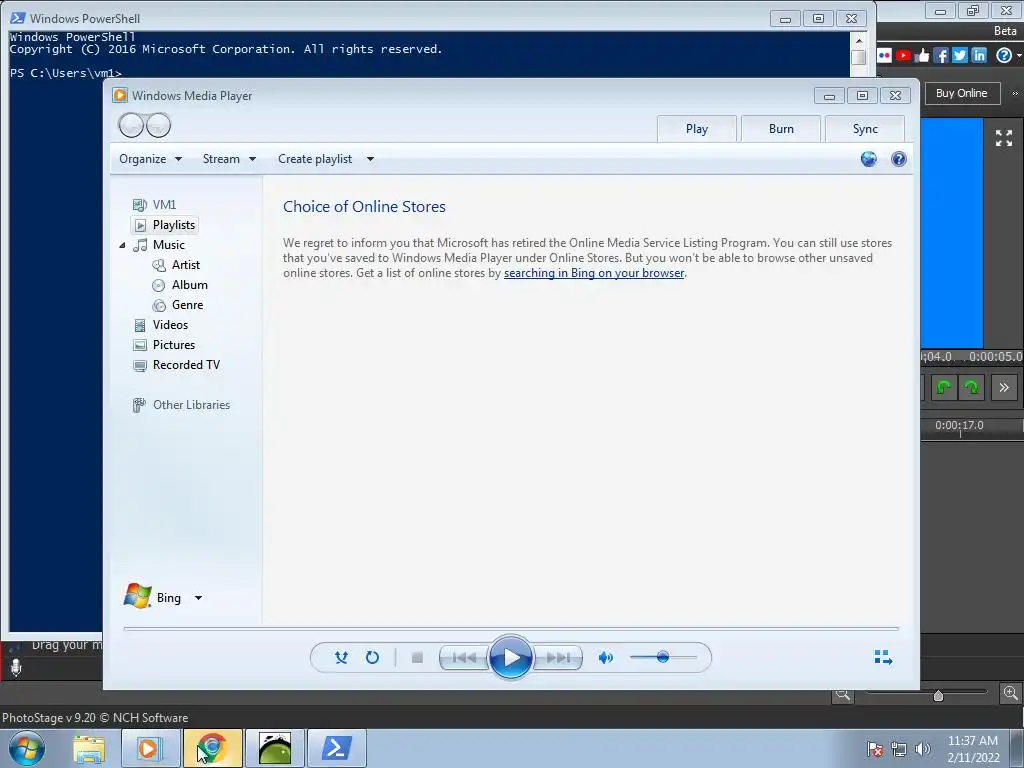
Task: Click the PhotoStage zoom out magnifier
Action: coord(843,695)
